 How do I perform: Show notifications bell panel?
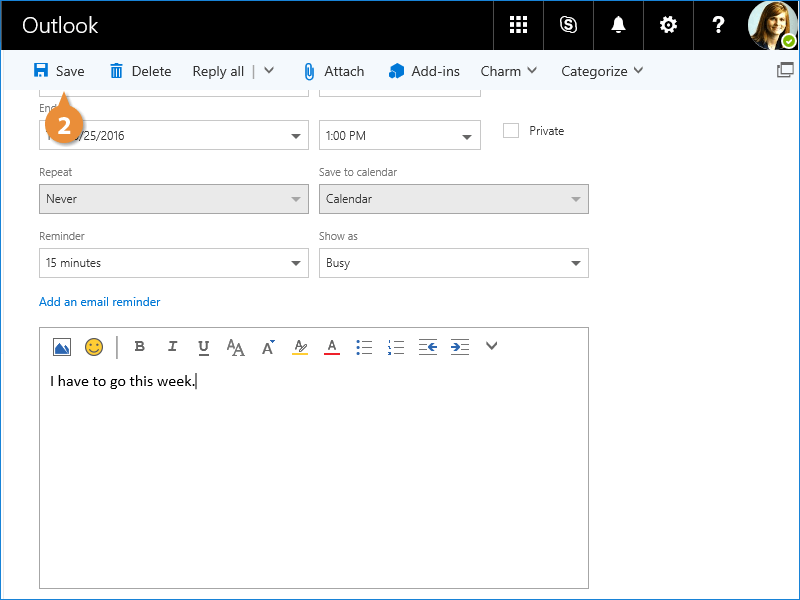(x=619, y=25)
